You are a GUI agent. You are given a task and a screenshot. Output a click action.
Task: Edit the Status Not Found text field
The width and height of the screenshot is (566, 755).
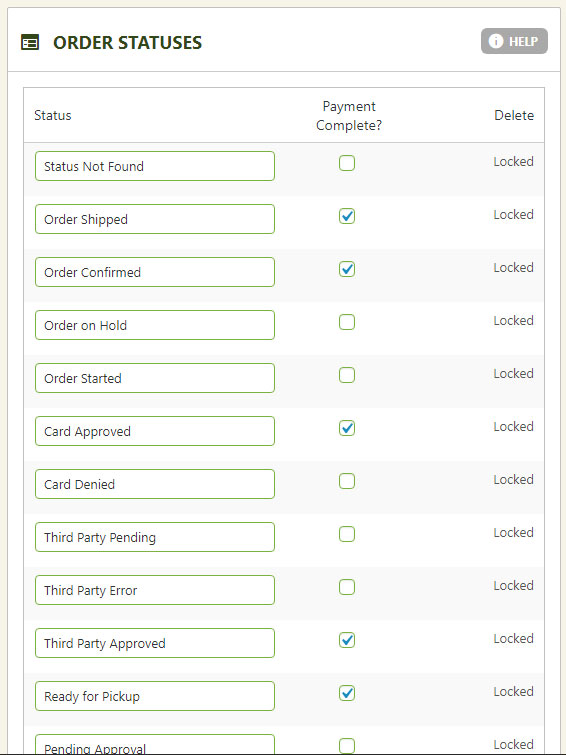(x=155, y=166)
